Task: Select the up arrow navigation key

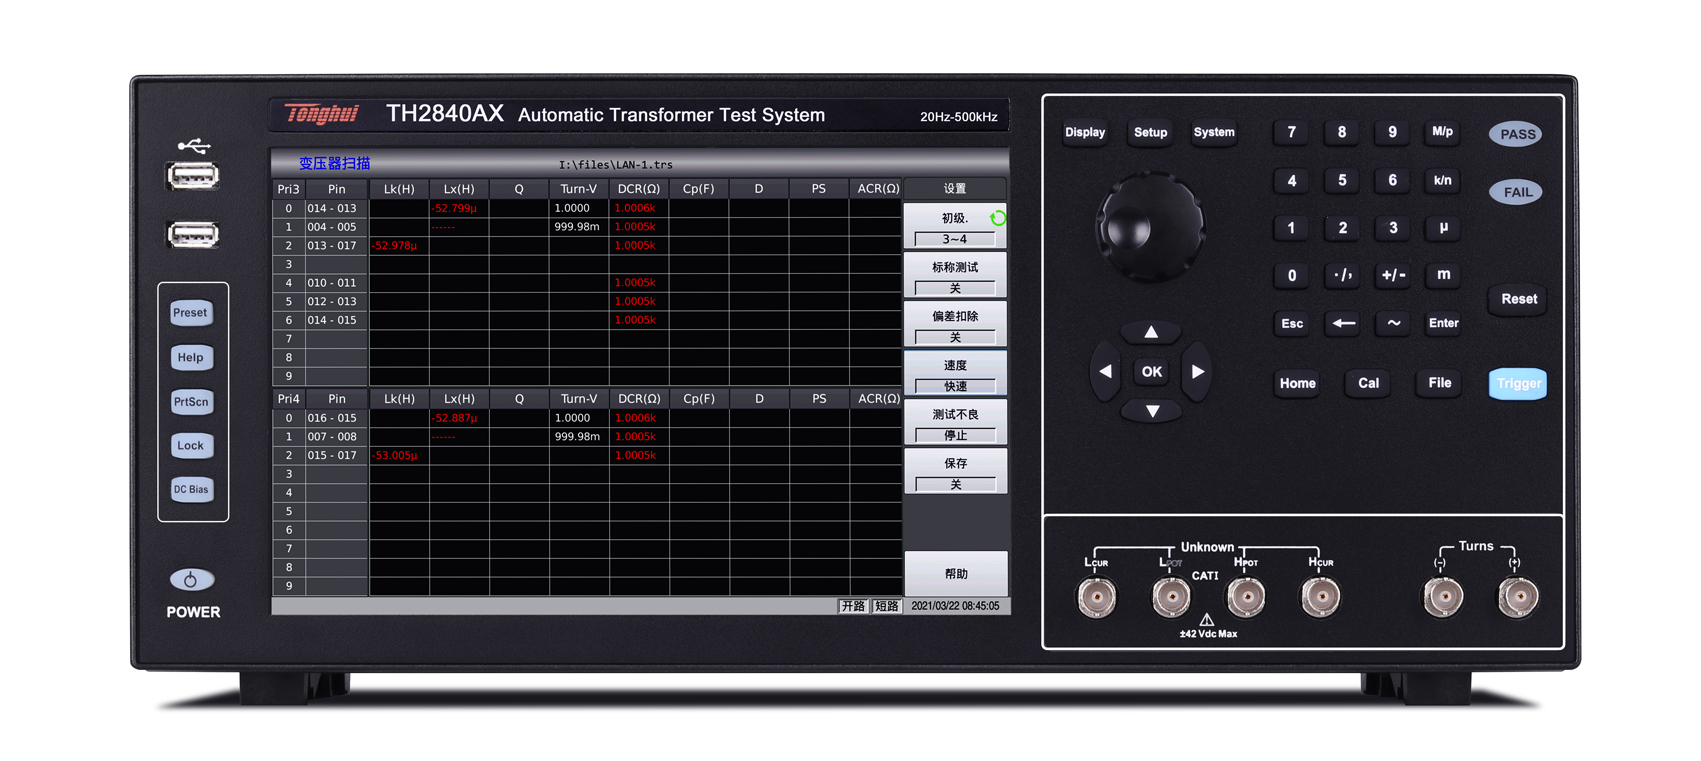Action: (x=1151, y=332)
